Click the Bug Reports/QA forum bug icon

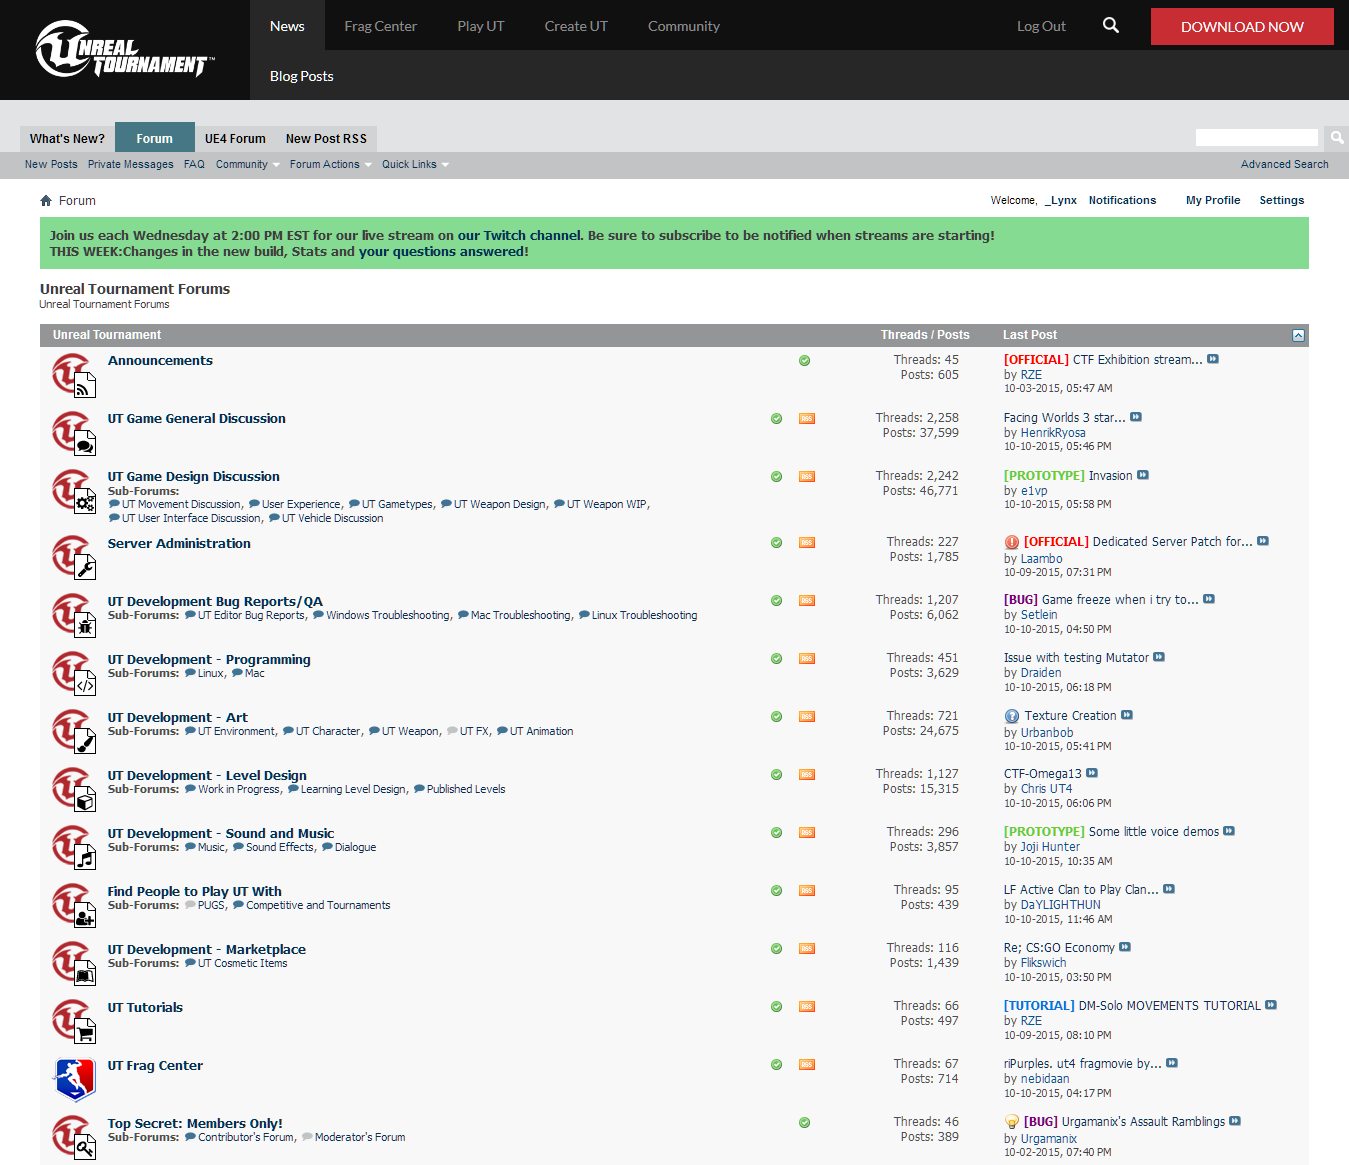[x=74, y=616]
